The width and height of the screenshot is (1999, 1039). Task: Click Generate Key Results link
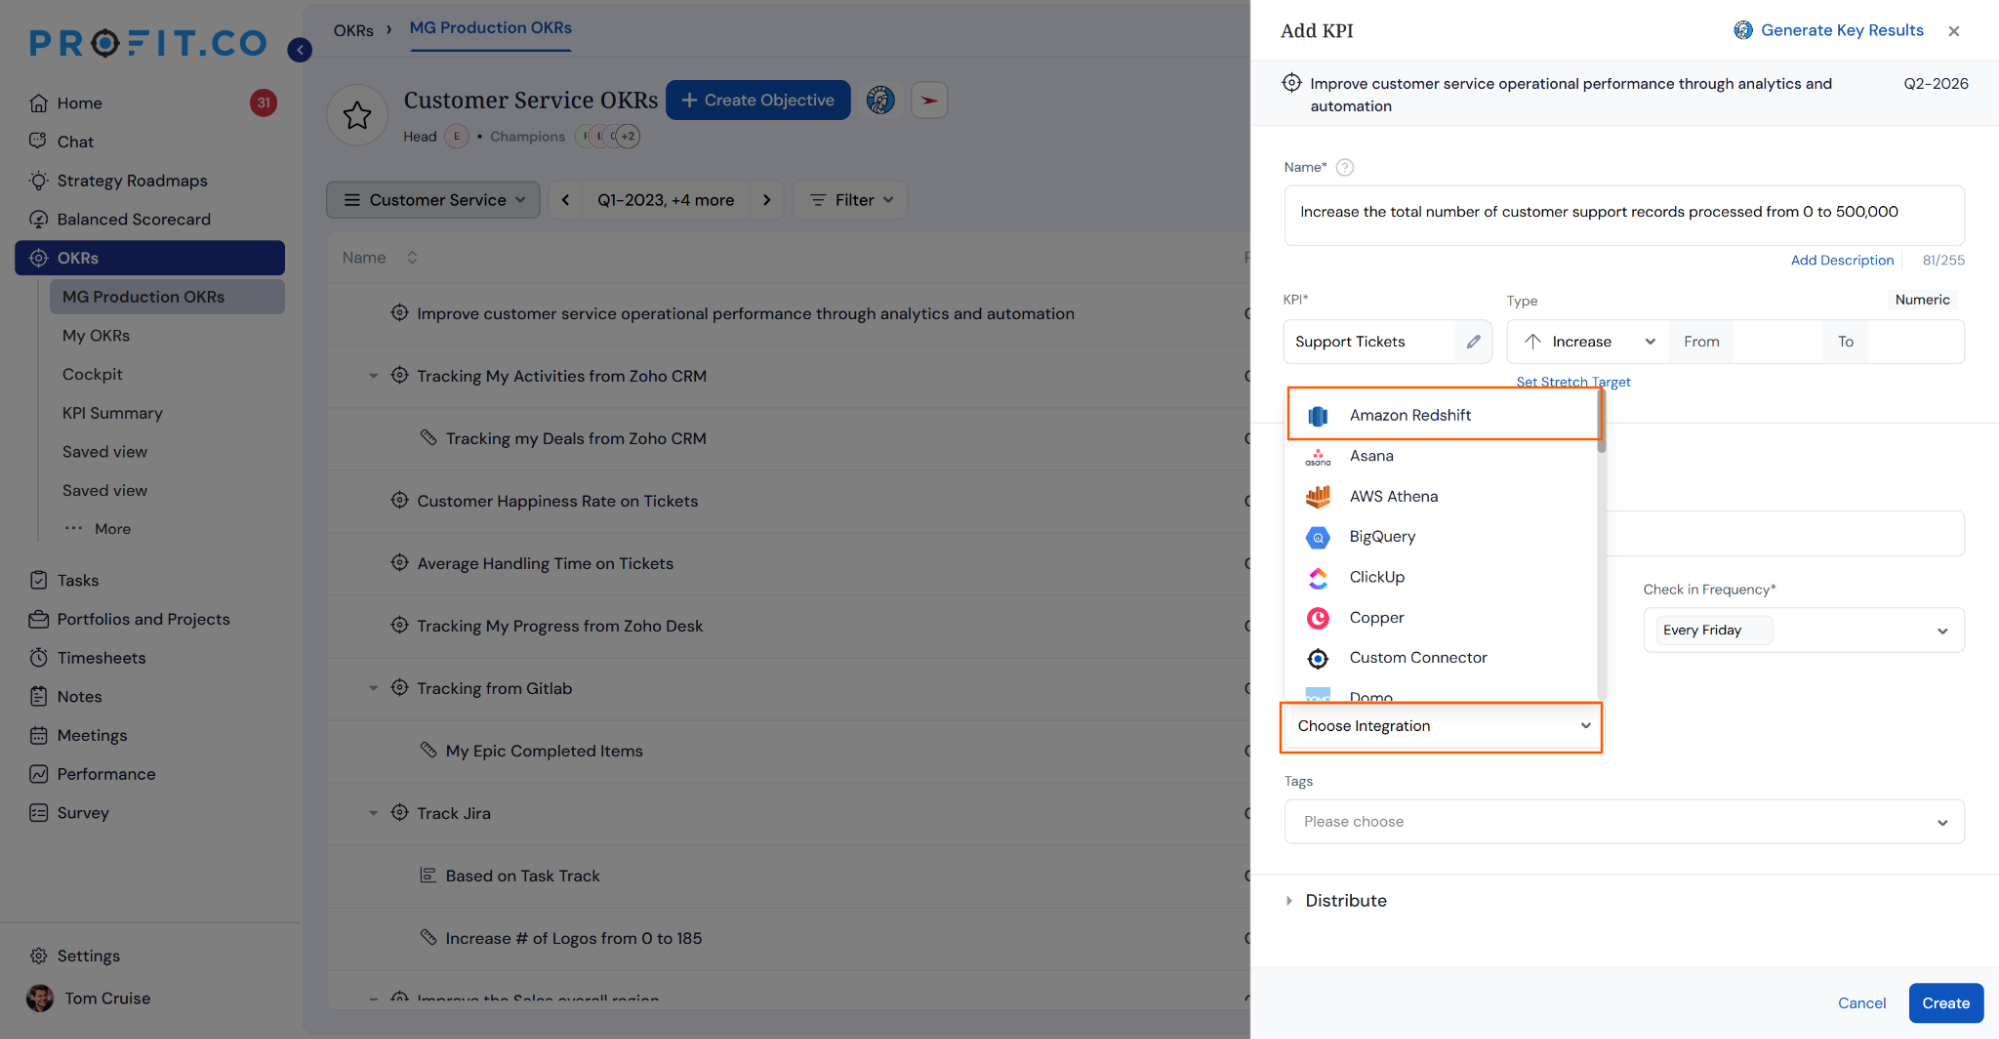coord(1829,30)
